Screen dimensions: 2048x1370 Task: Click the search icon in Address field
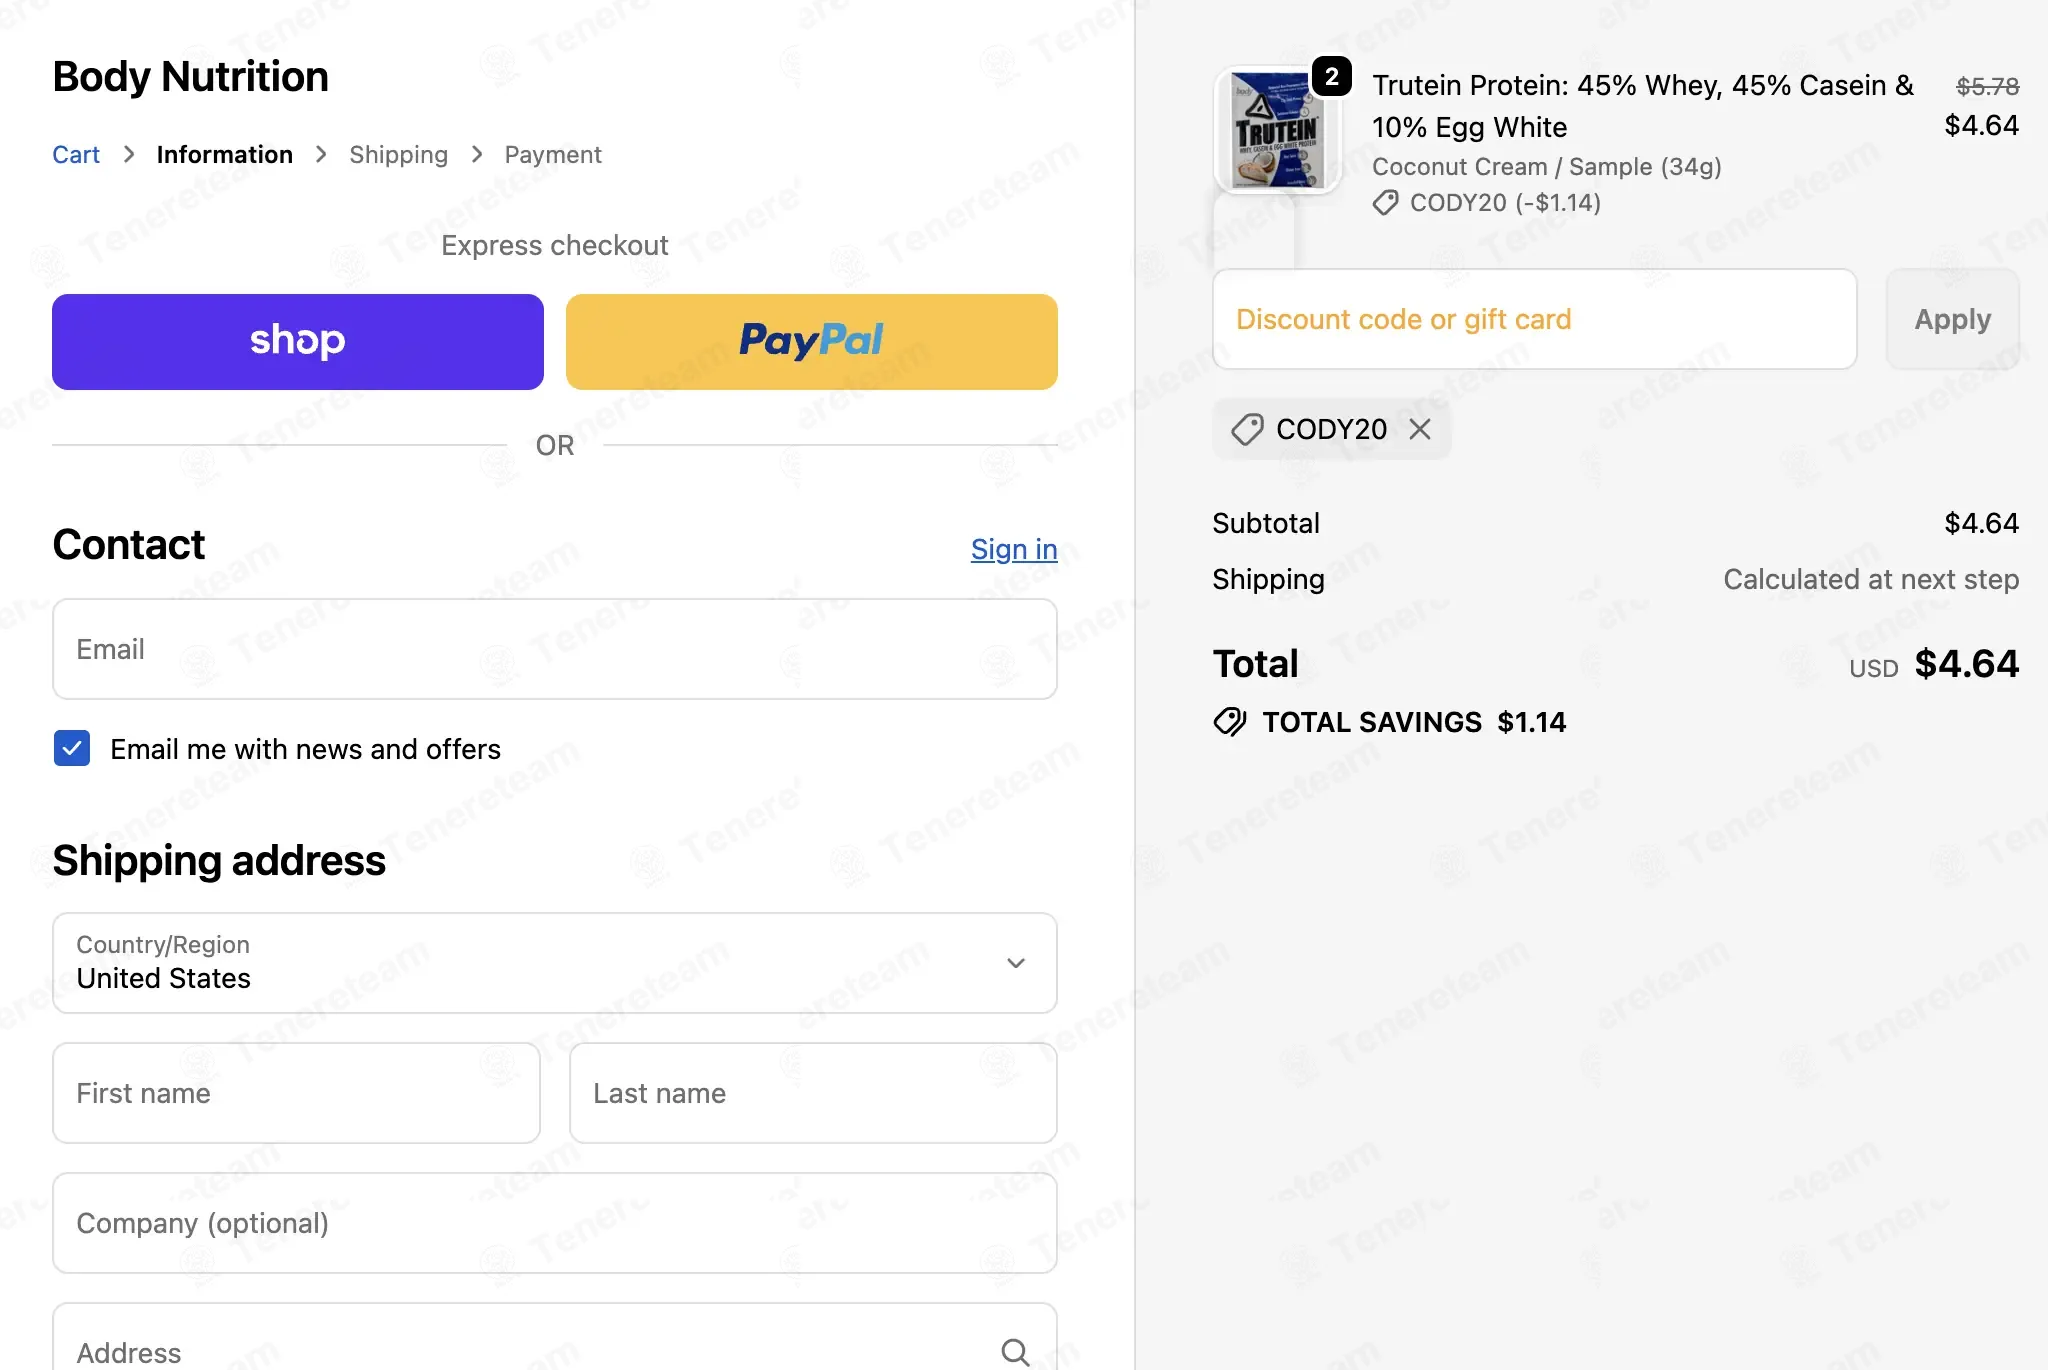[x=1015, y=1352]
